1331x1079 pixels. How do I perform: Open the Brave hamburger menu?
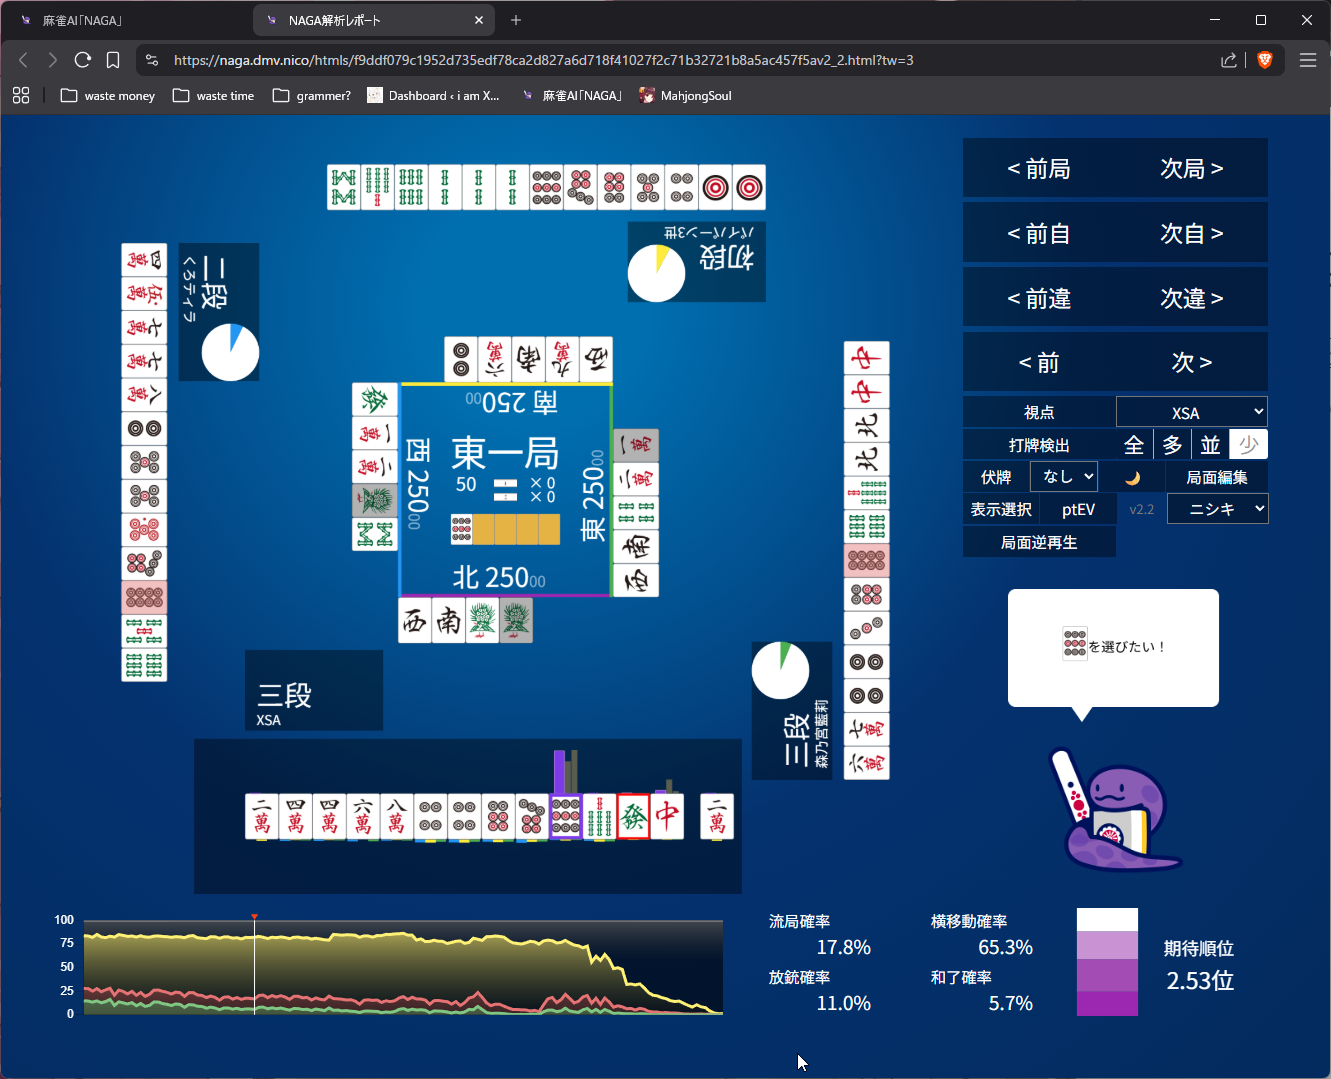(1307, 60)
